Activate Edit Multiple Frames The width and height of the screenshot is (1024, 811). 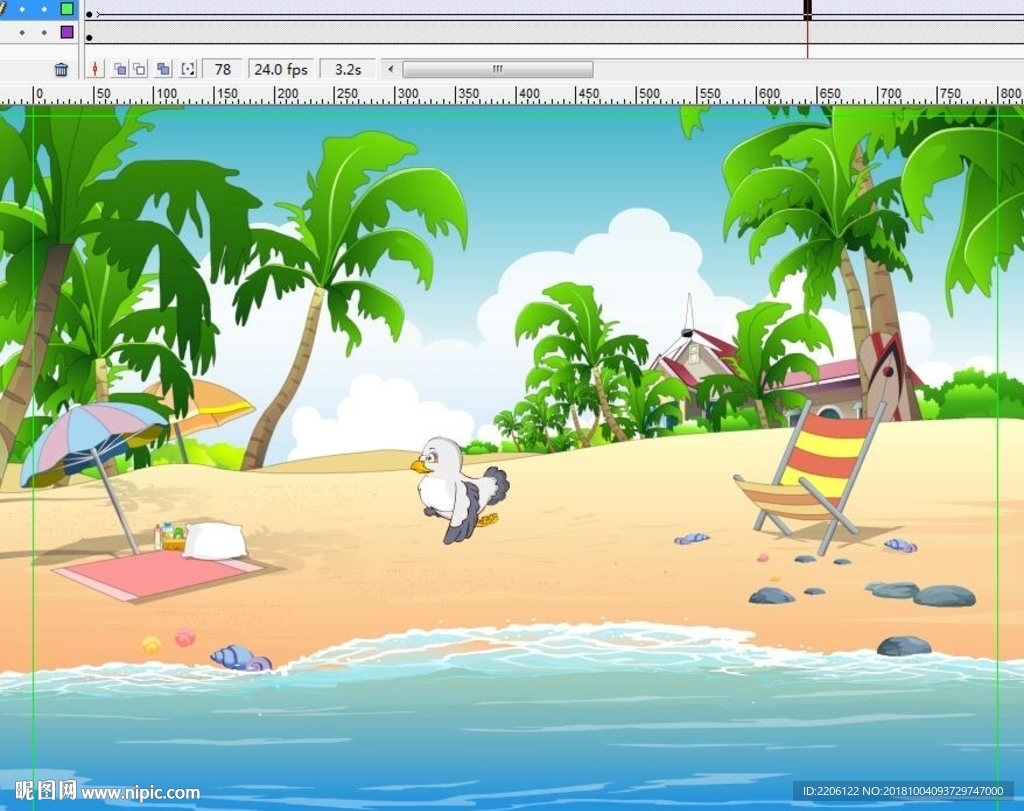tap(163, 69)
